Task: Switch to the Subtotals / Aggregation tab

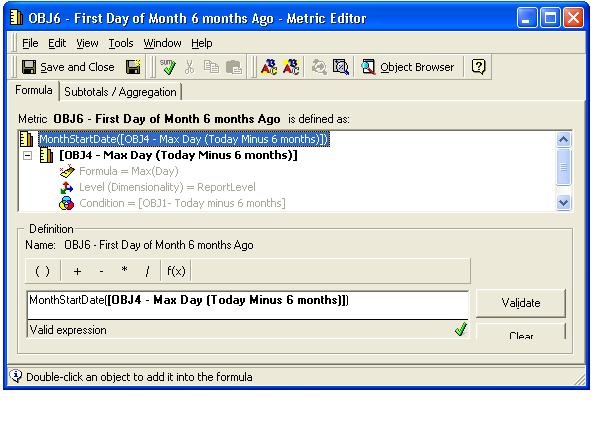Action: [x=120, y=92]
